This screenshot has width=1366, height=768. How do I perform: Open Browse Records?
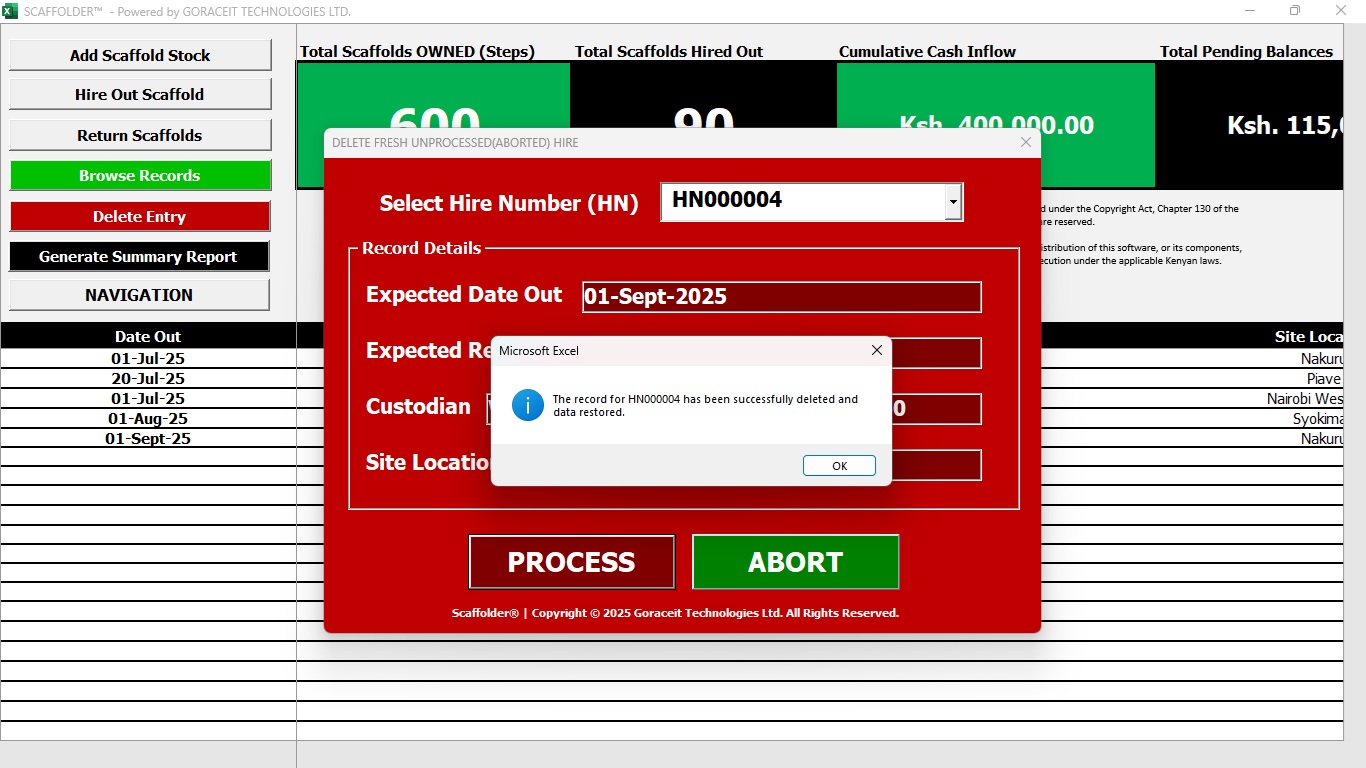(140, 176)
